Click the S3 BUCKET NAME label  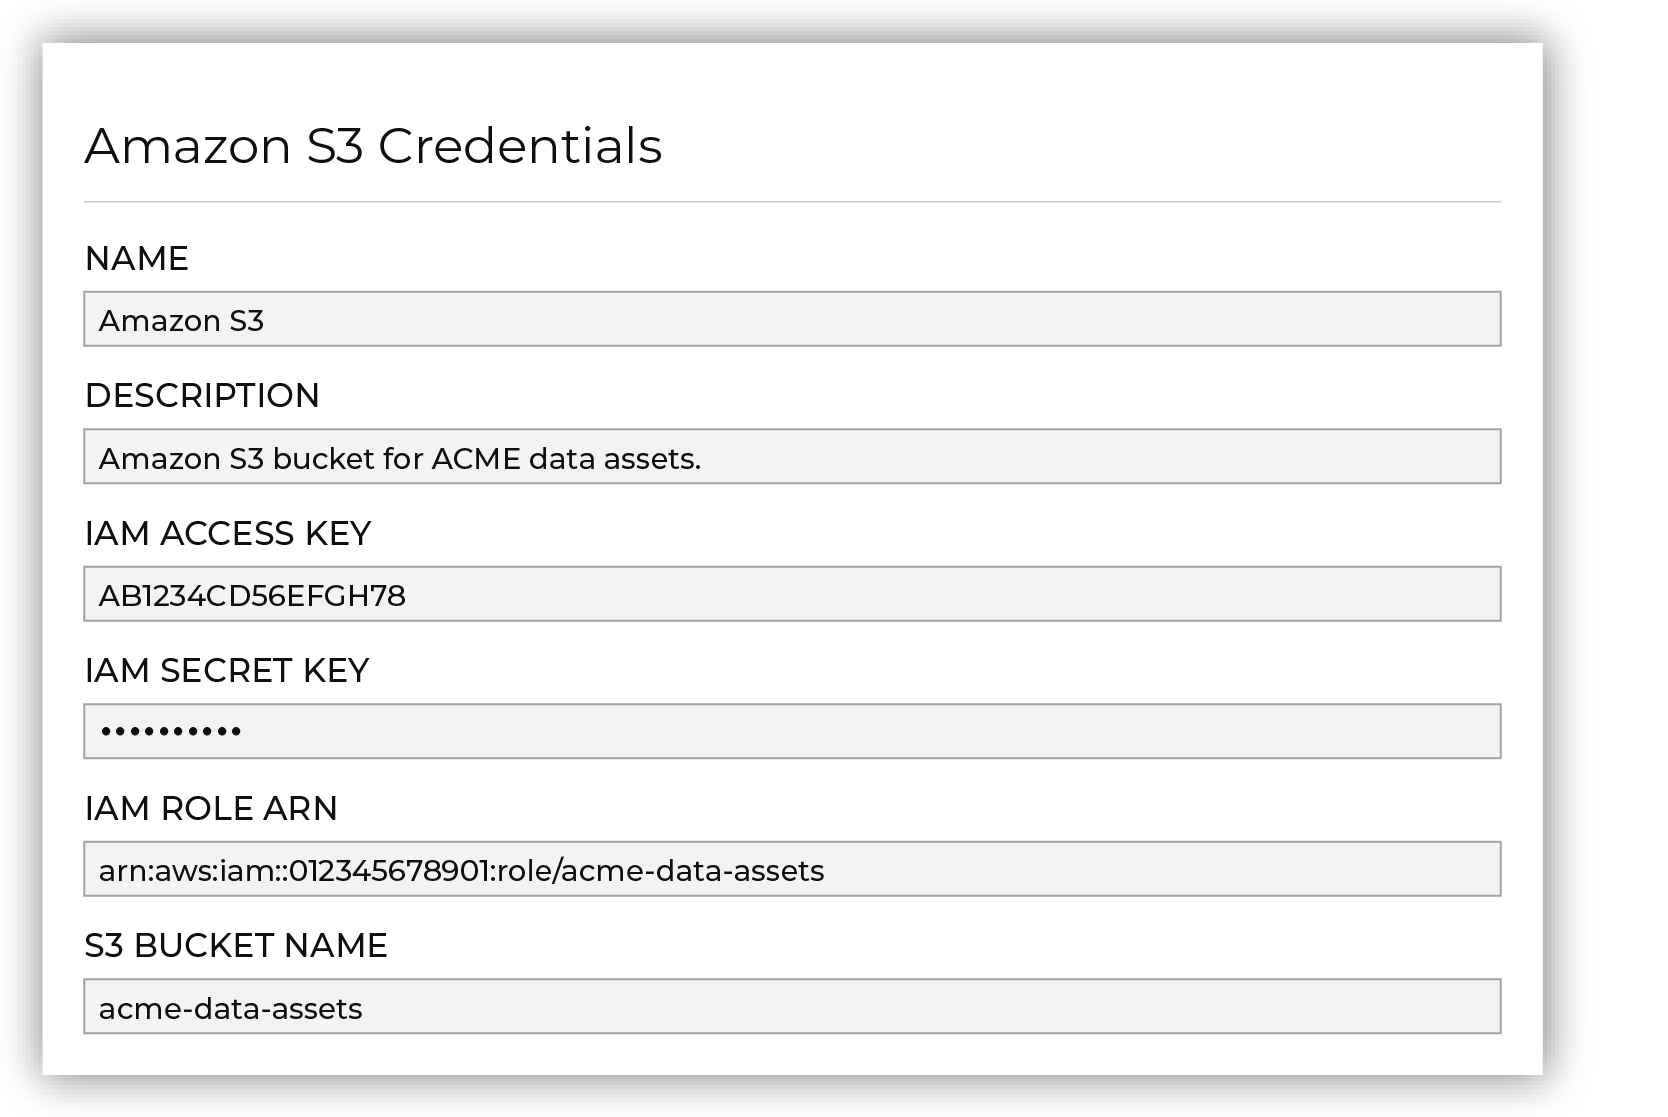236,946
